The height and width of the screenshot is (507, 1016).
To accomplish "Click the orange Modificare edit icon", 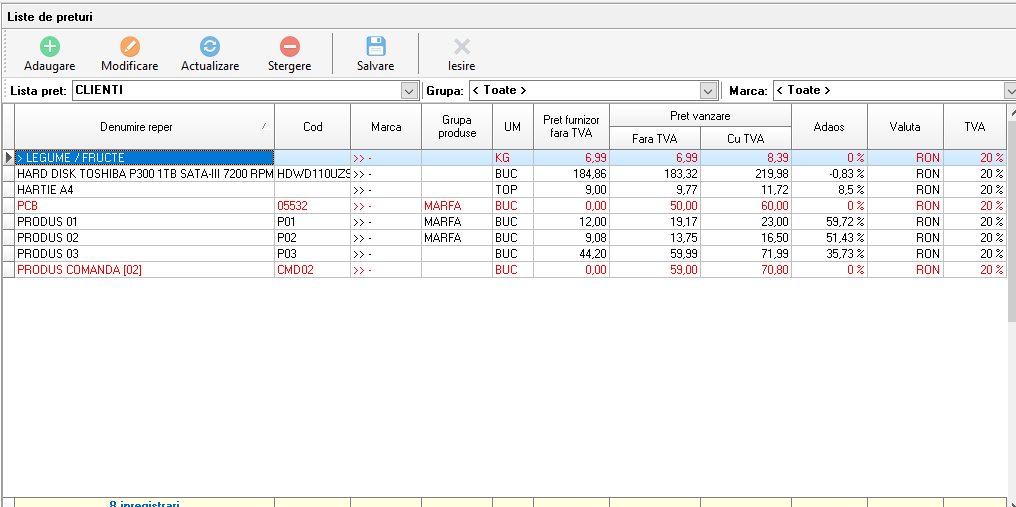I will (x=130, y=46).
